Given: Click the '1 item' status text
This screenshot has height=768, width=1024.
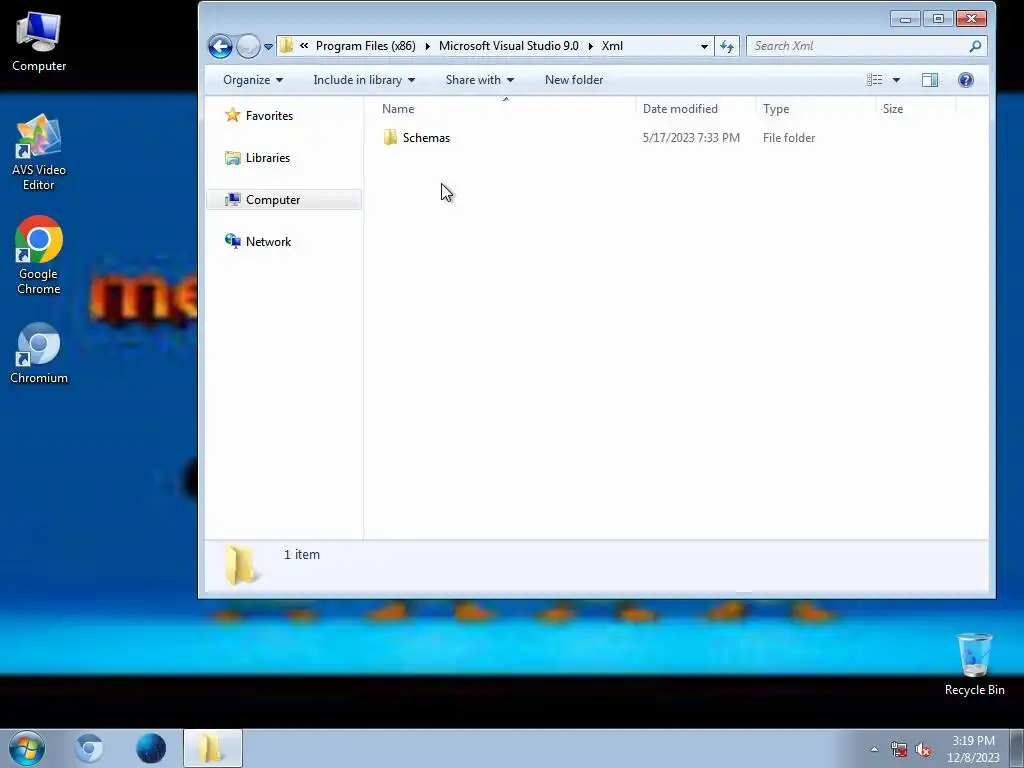Looking at the screenshot, I should 302,554.
